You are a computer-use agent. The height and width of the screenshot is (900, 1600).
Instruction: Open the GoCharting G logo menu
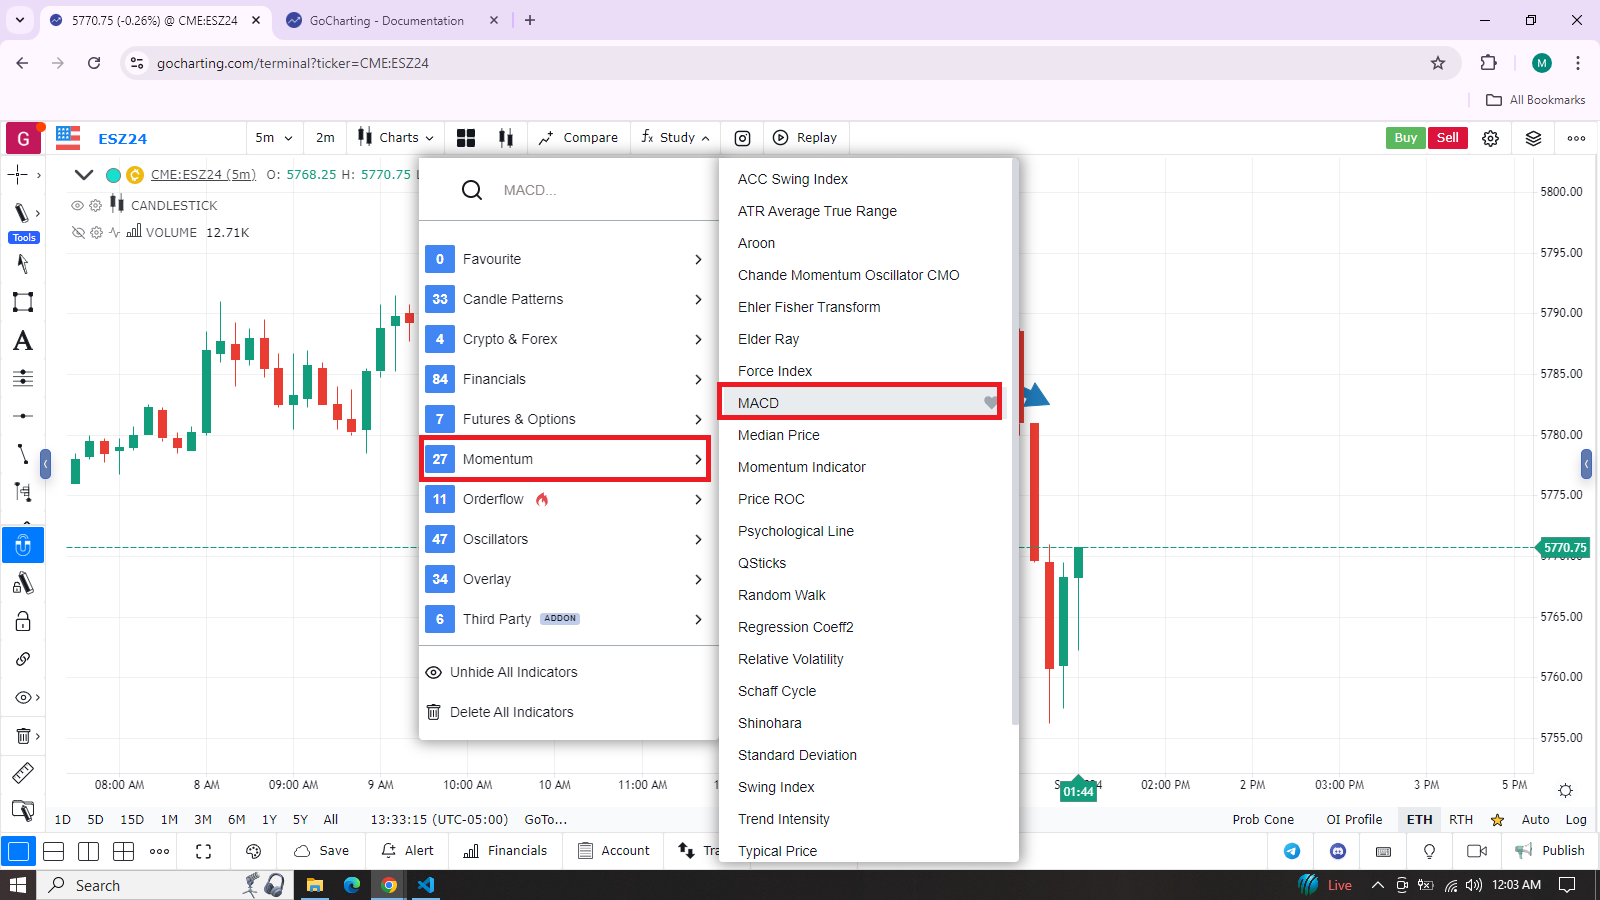click(x=23, y=138)
